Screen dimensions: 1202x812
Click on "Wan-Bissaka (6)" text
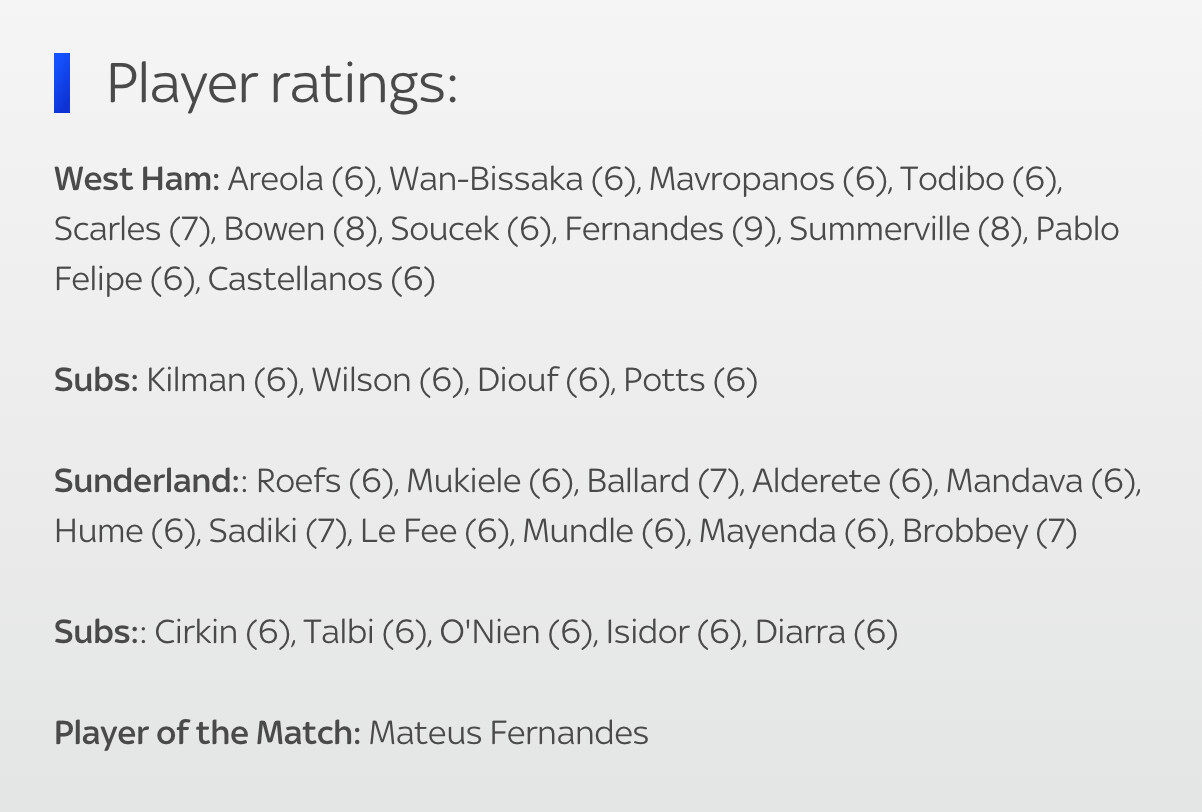click(x=513, y=180)
